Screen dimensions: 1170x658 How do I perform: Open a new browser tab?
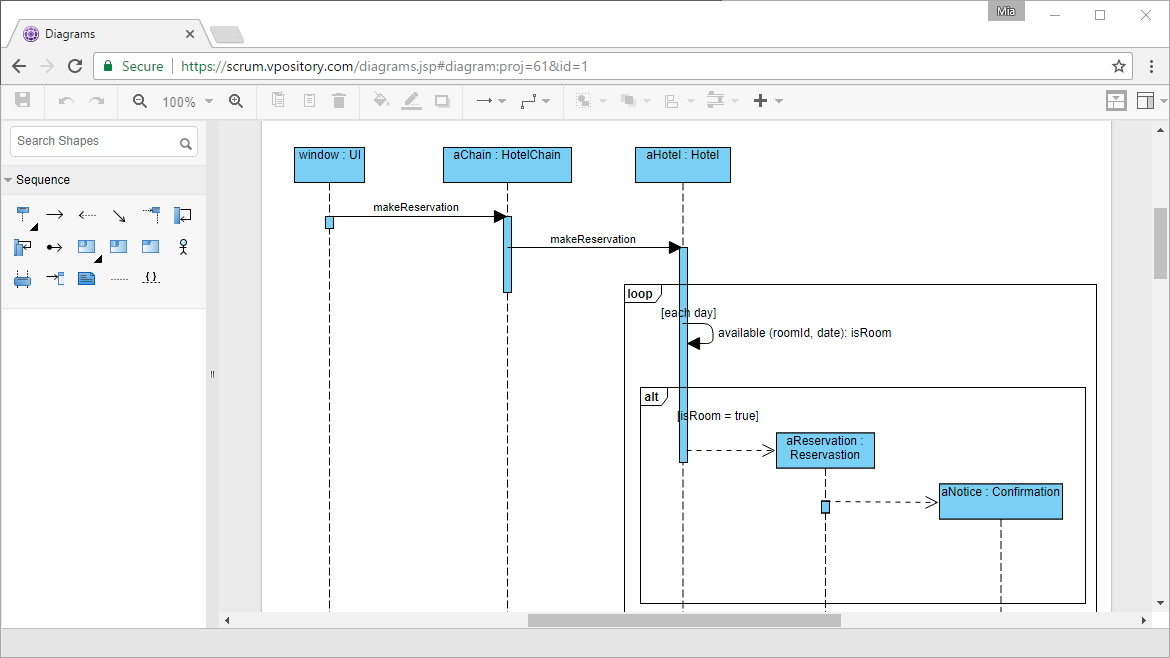coord(227,34)
